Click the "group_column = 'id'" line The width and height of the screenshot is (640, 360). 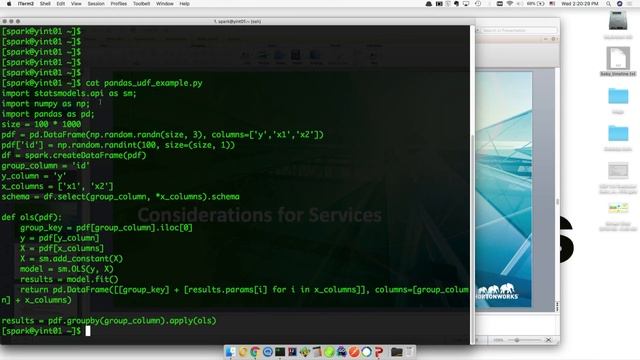coord(45,165)
